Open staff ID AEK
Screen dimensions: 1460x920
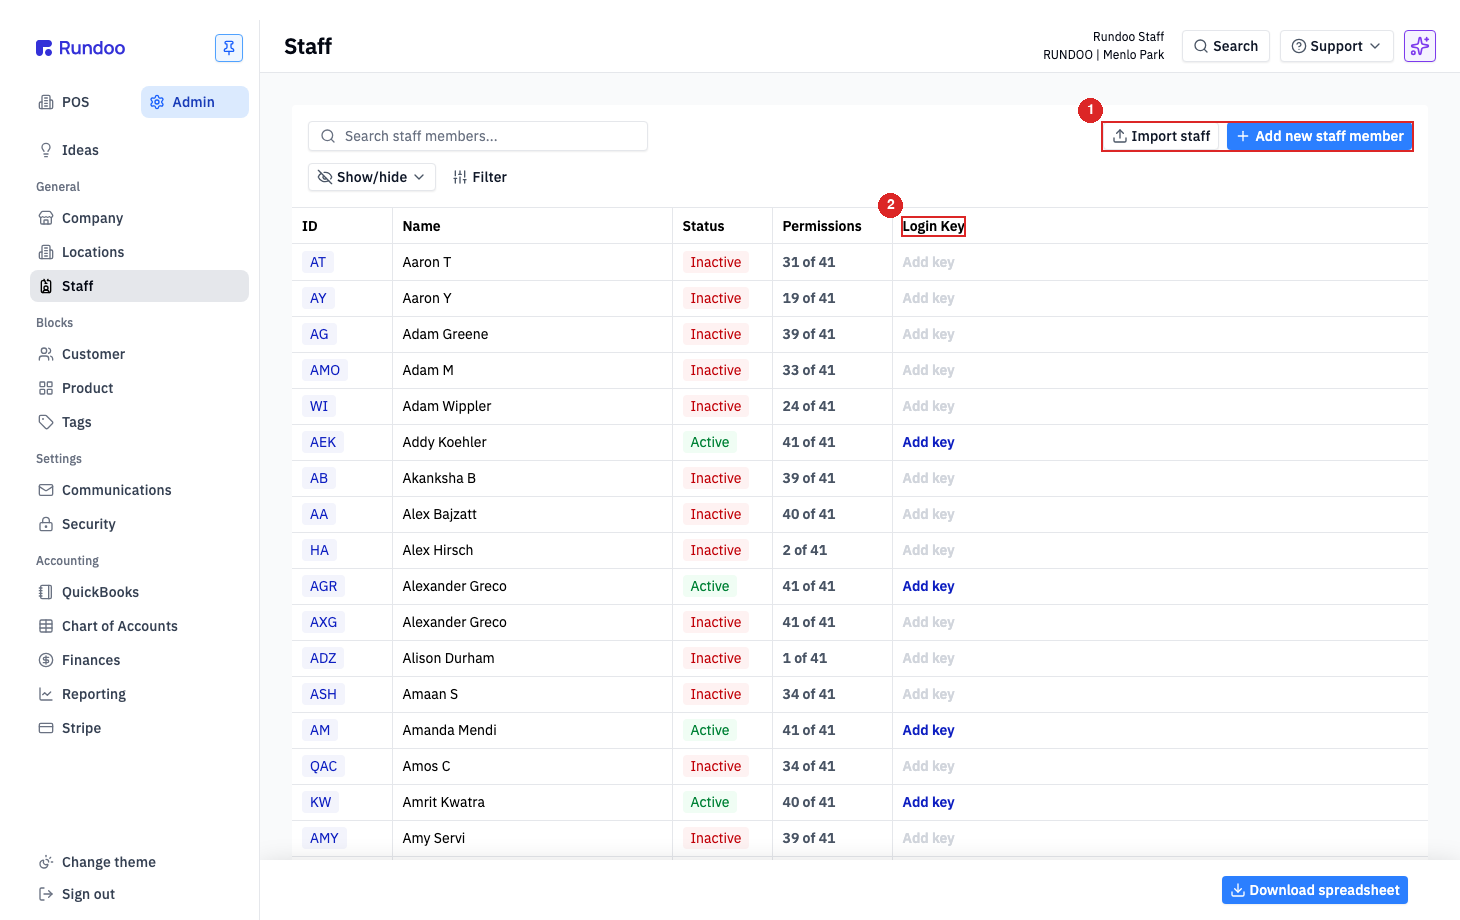323,442
